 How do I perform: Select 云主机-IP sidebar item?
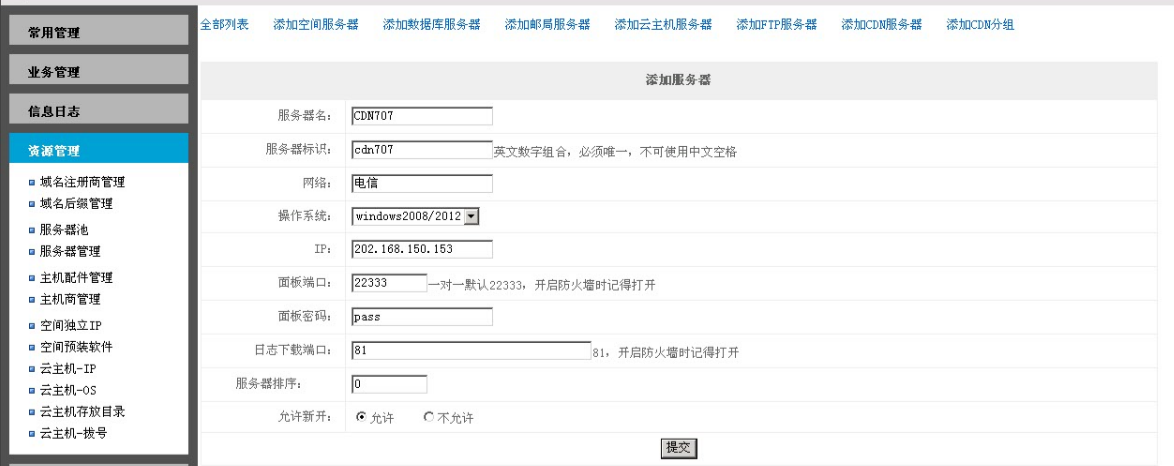68,368
